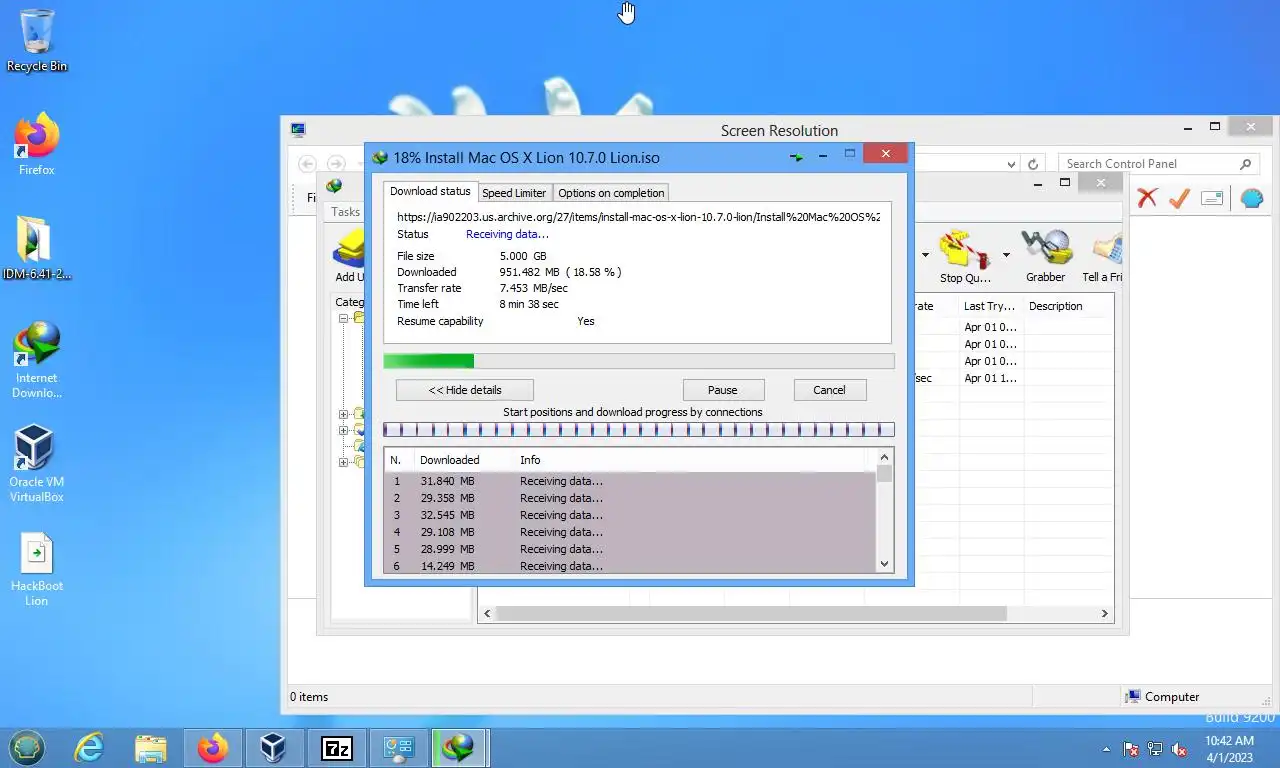Click the horizontal scrollbar thumb in the IDM list

751,613
